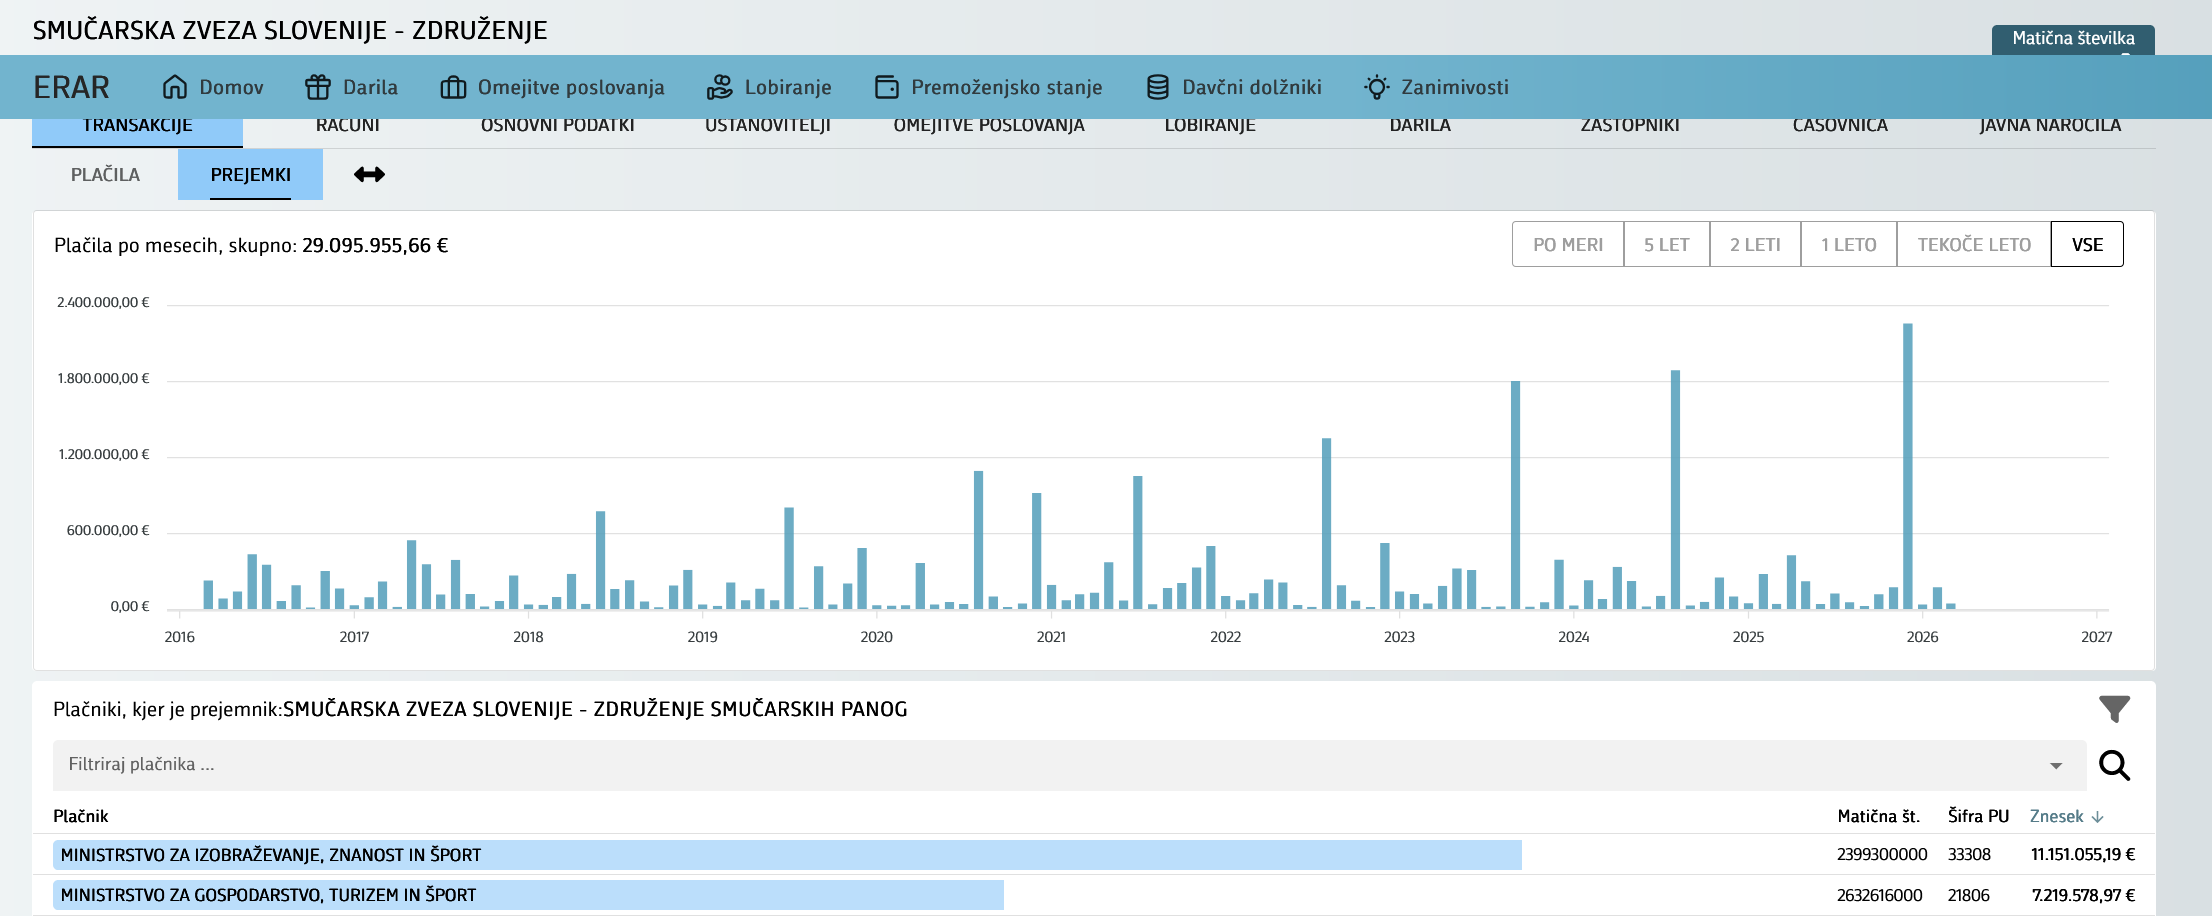2212x916 pixels.
Task: Click the Domov house icon
Action: coord(175,87)
